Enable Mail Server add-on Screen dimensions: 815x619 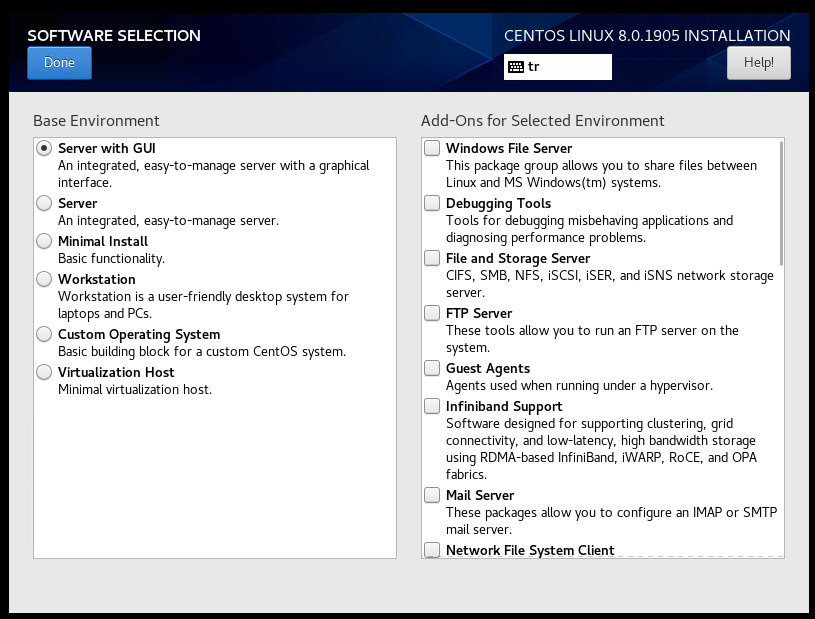tap(432, 495)
